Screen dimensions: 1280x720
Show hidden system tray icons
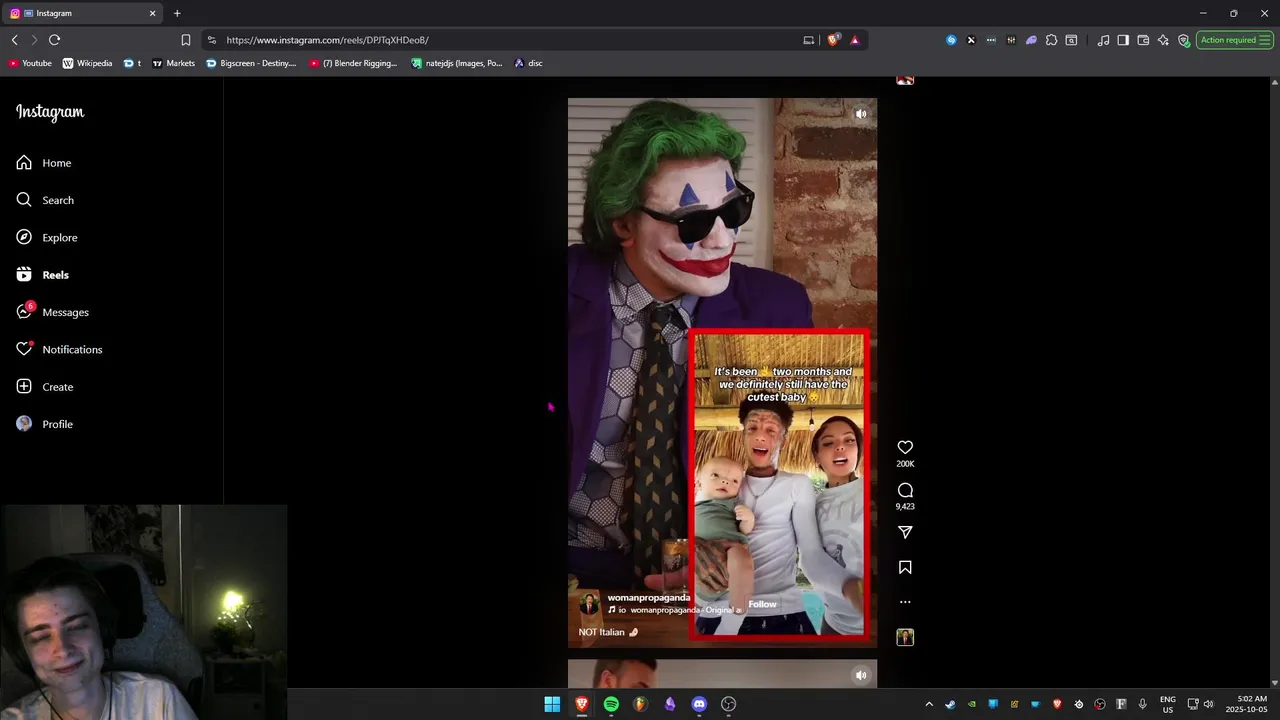click(929, 704)
